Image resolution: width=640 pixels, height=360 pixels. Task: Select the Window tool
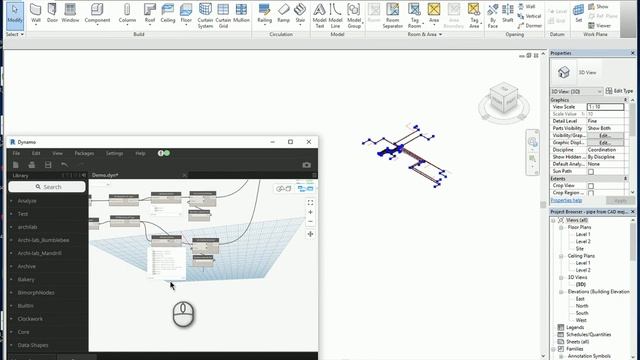[70, 13]
